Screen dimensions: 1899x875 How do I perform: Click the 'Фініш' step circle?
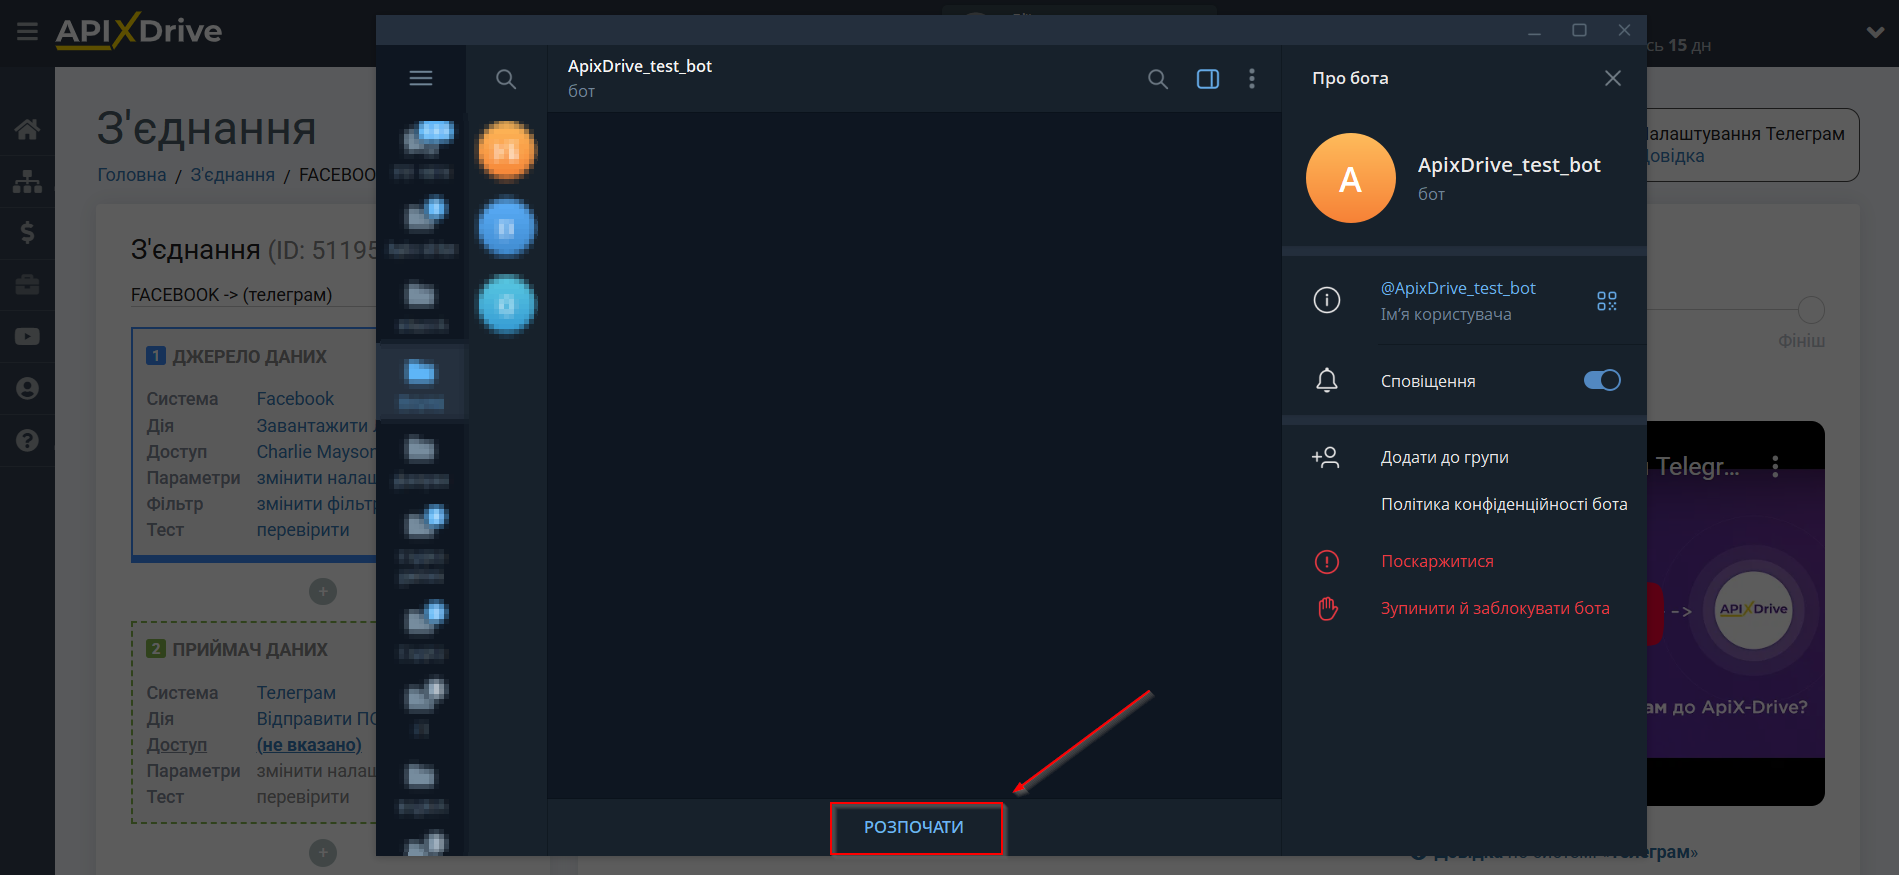click(1811, 310)
